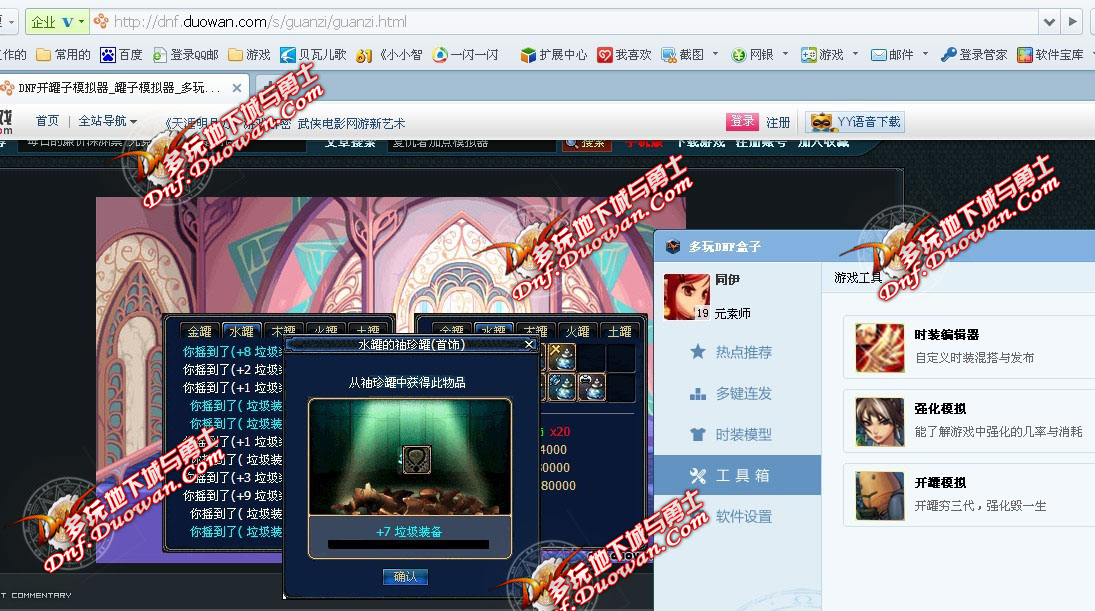1095x611 pixels.
Task: Select 土罐 tab in right inventory panel
Action: pyautogui.click(x=619, y=331)
